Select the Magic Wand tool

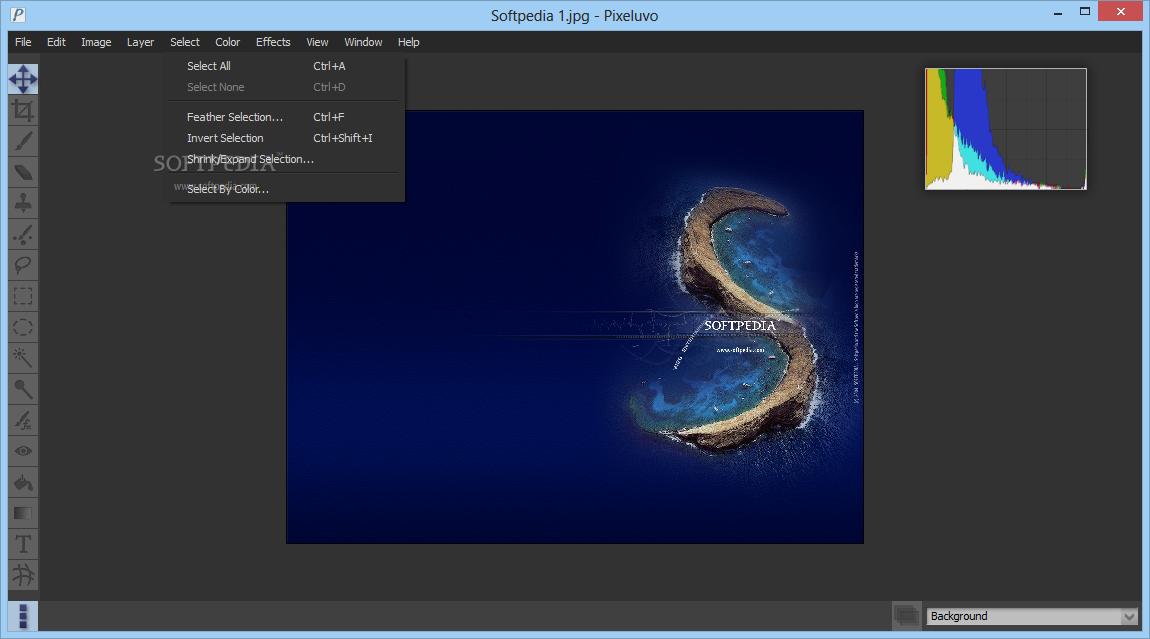(23, 358)
